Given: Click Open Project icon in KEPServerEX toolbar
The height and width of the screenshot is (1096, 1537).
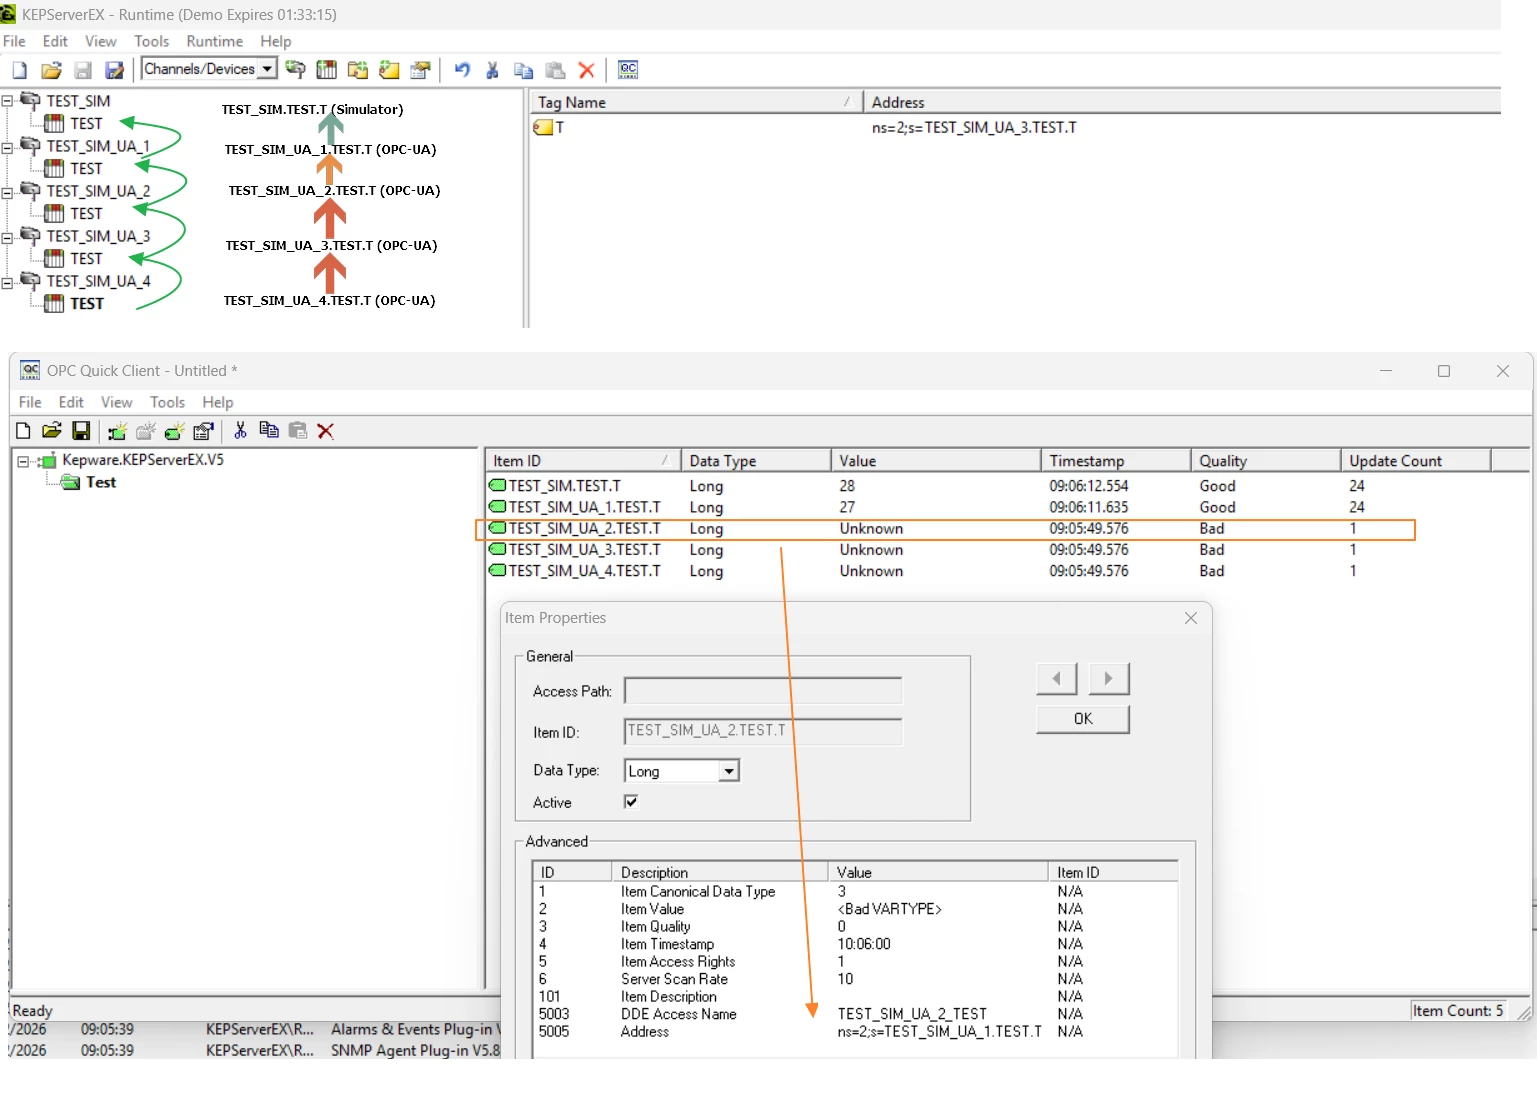Looking at the screenshot, I should tap(51, 70).
